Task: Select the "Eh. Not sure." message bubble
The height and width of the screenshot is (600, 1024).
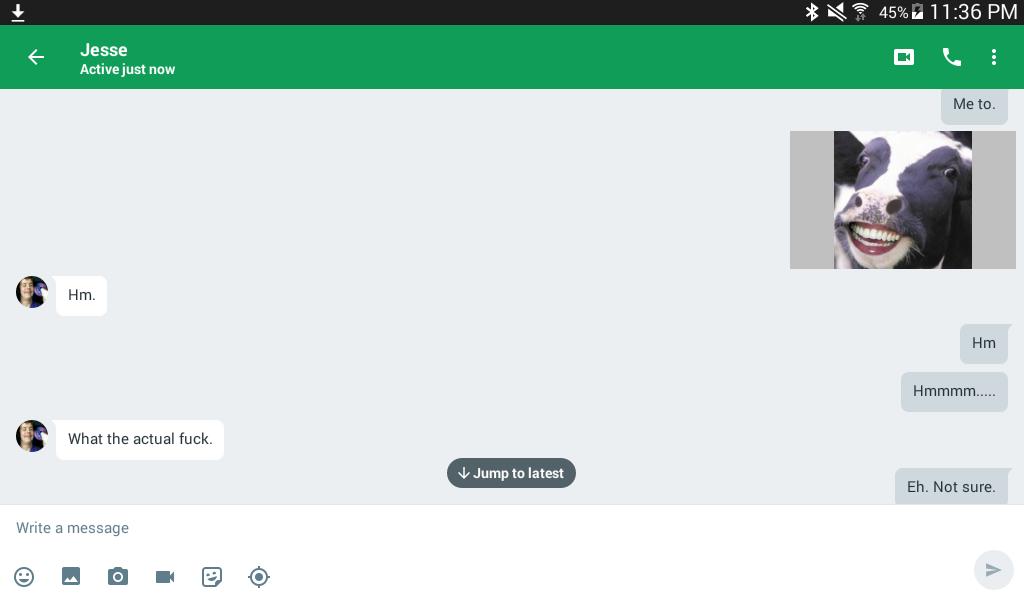Action: 950,487
